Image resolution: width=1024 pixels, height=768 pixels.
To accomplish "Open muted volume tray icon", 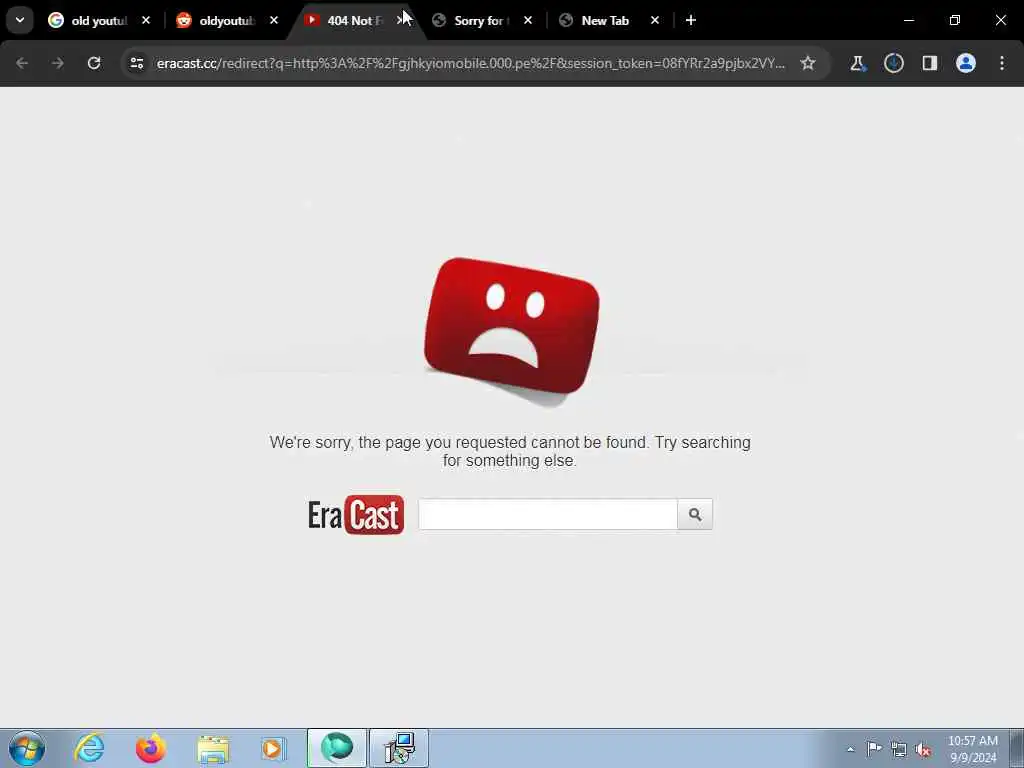I will click(923, 750).
